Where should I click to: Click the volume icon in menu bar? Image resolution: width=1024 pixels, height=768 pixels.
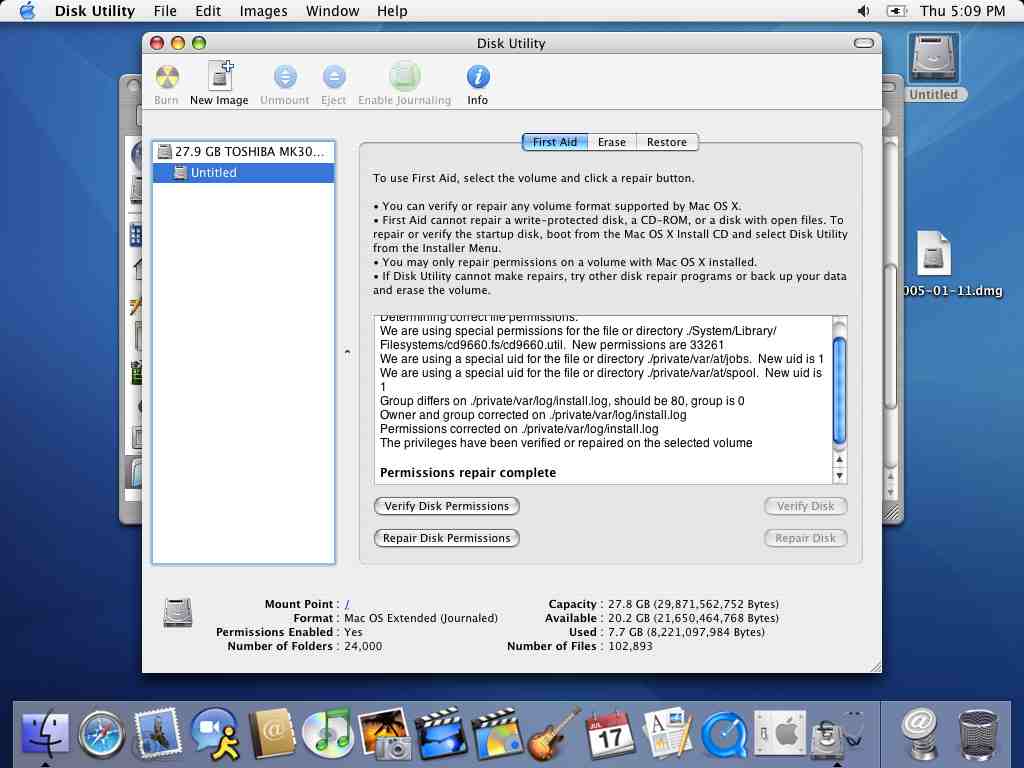tap(863, 11)
